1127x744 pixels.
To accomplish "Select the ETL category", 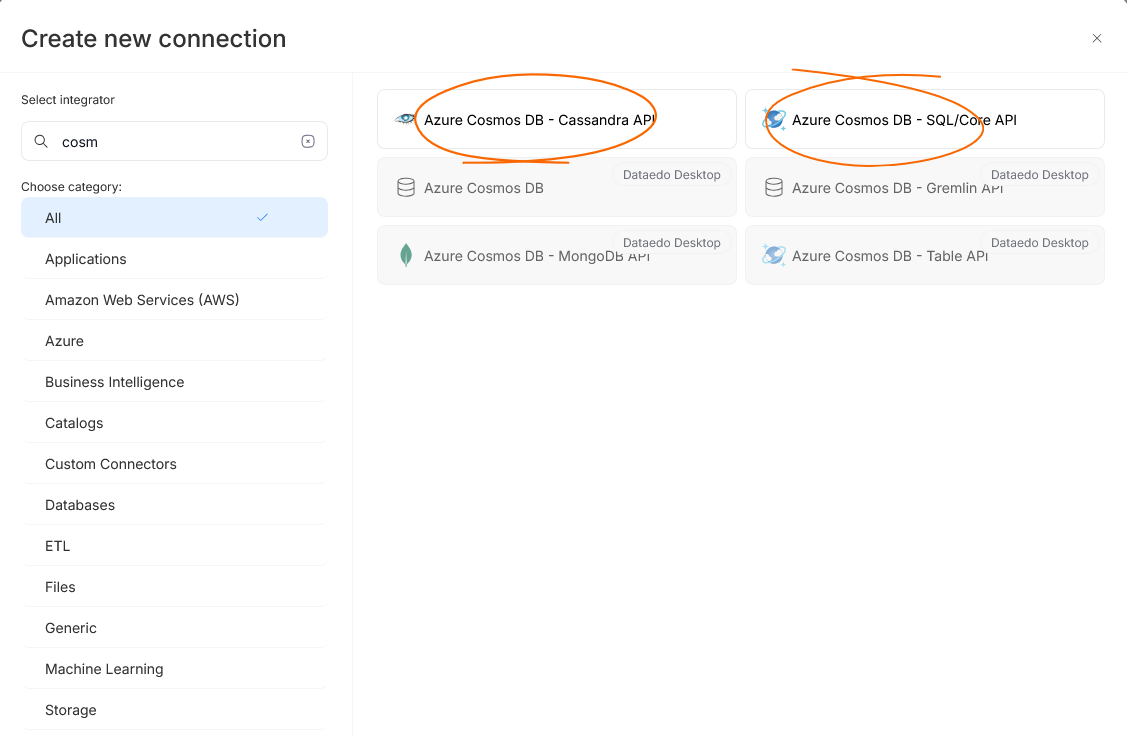I will [x=175, y=546].
